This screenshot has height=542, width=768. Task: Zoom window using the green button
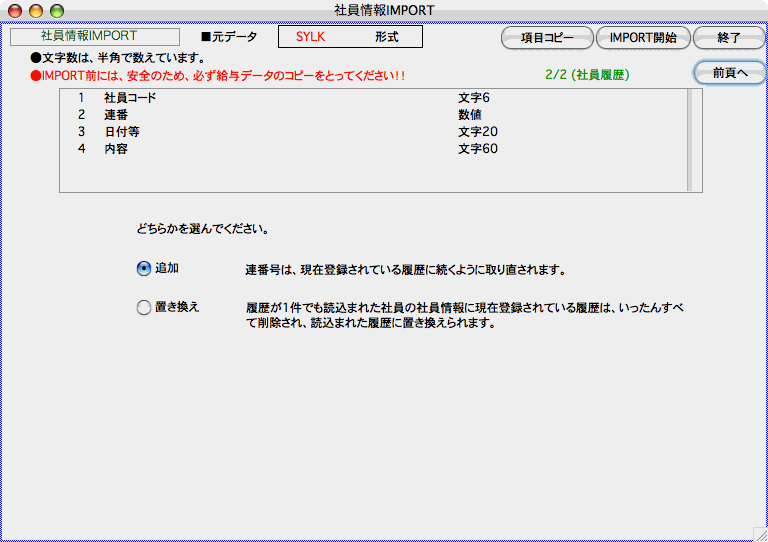pos(57,10)
